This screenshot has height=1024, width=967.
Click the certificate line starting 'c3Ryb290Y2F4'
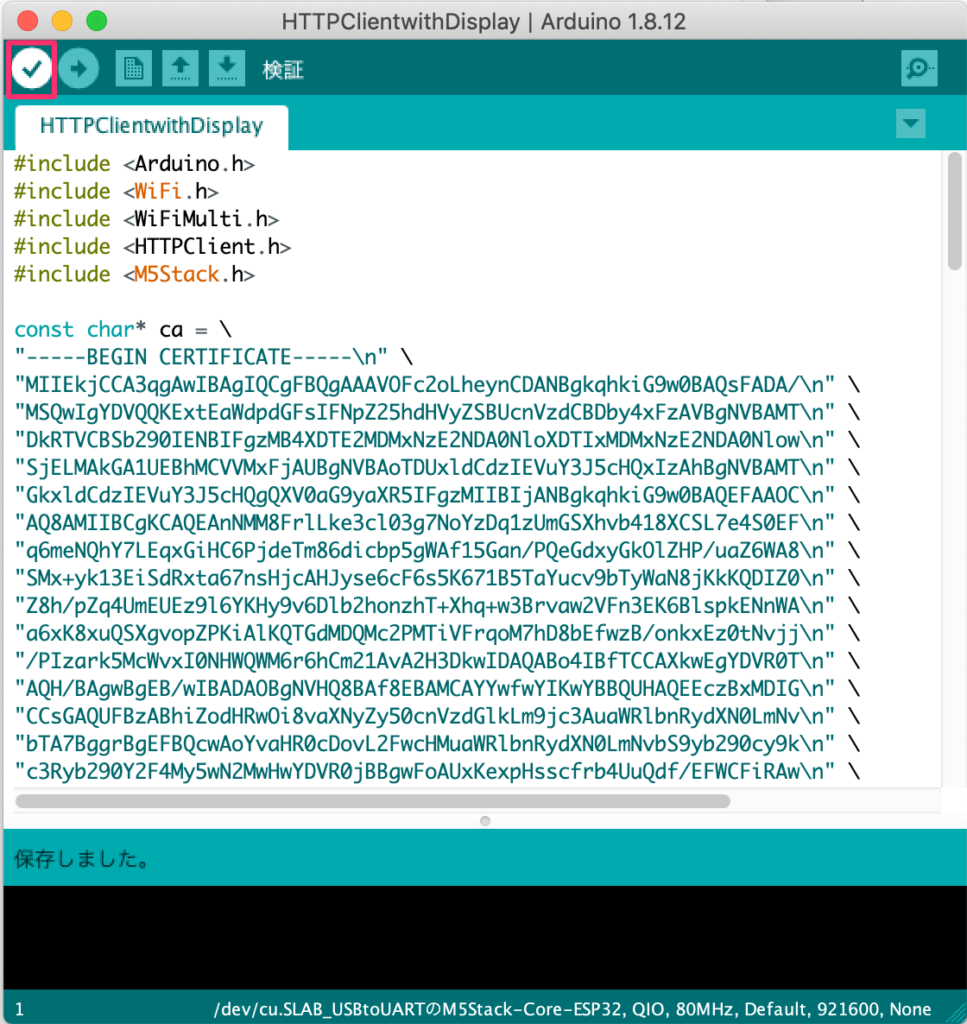[437, 772]
